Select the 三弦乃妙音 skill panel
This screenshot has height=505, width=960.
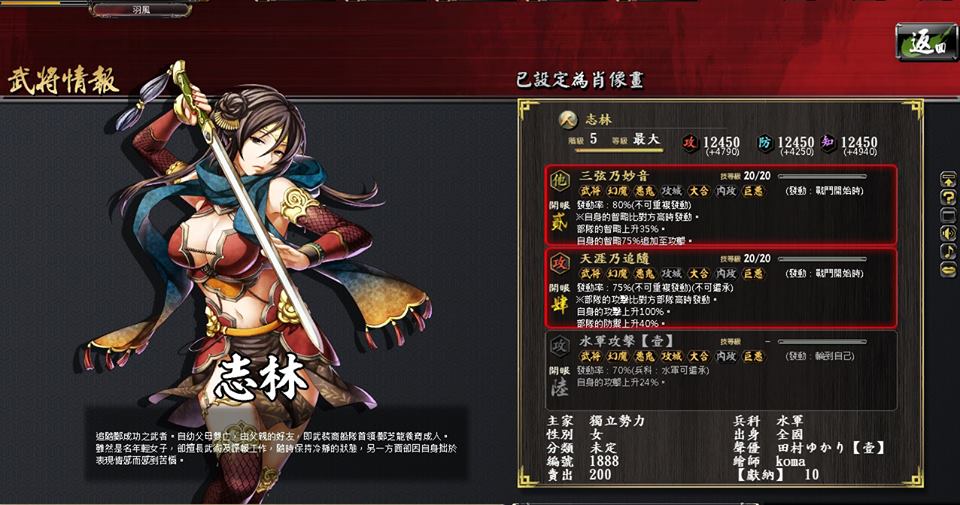(721, 205)
